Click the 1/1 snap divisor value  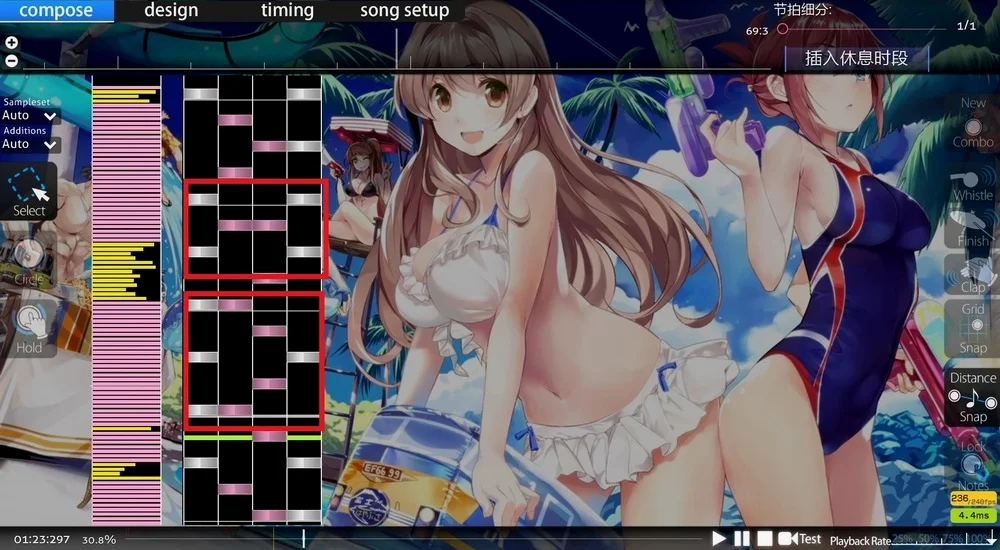click(966, 26)
